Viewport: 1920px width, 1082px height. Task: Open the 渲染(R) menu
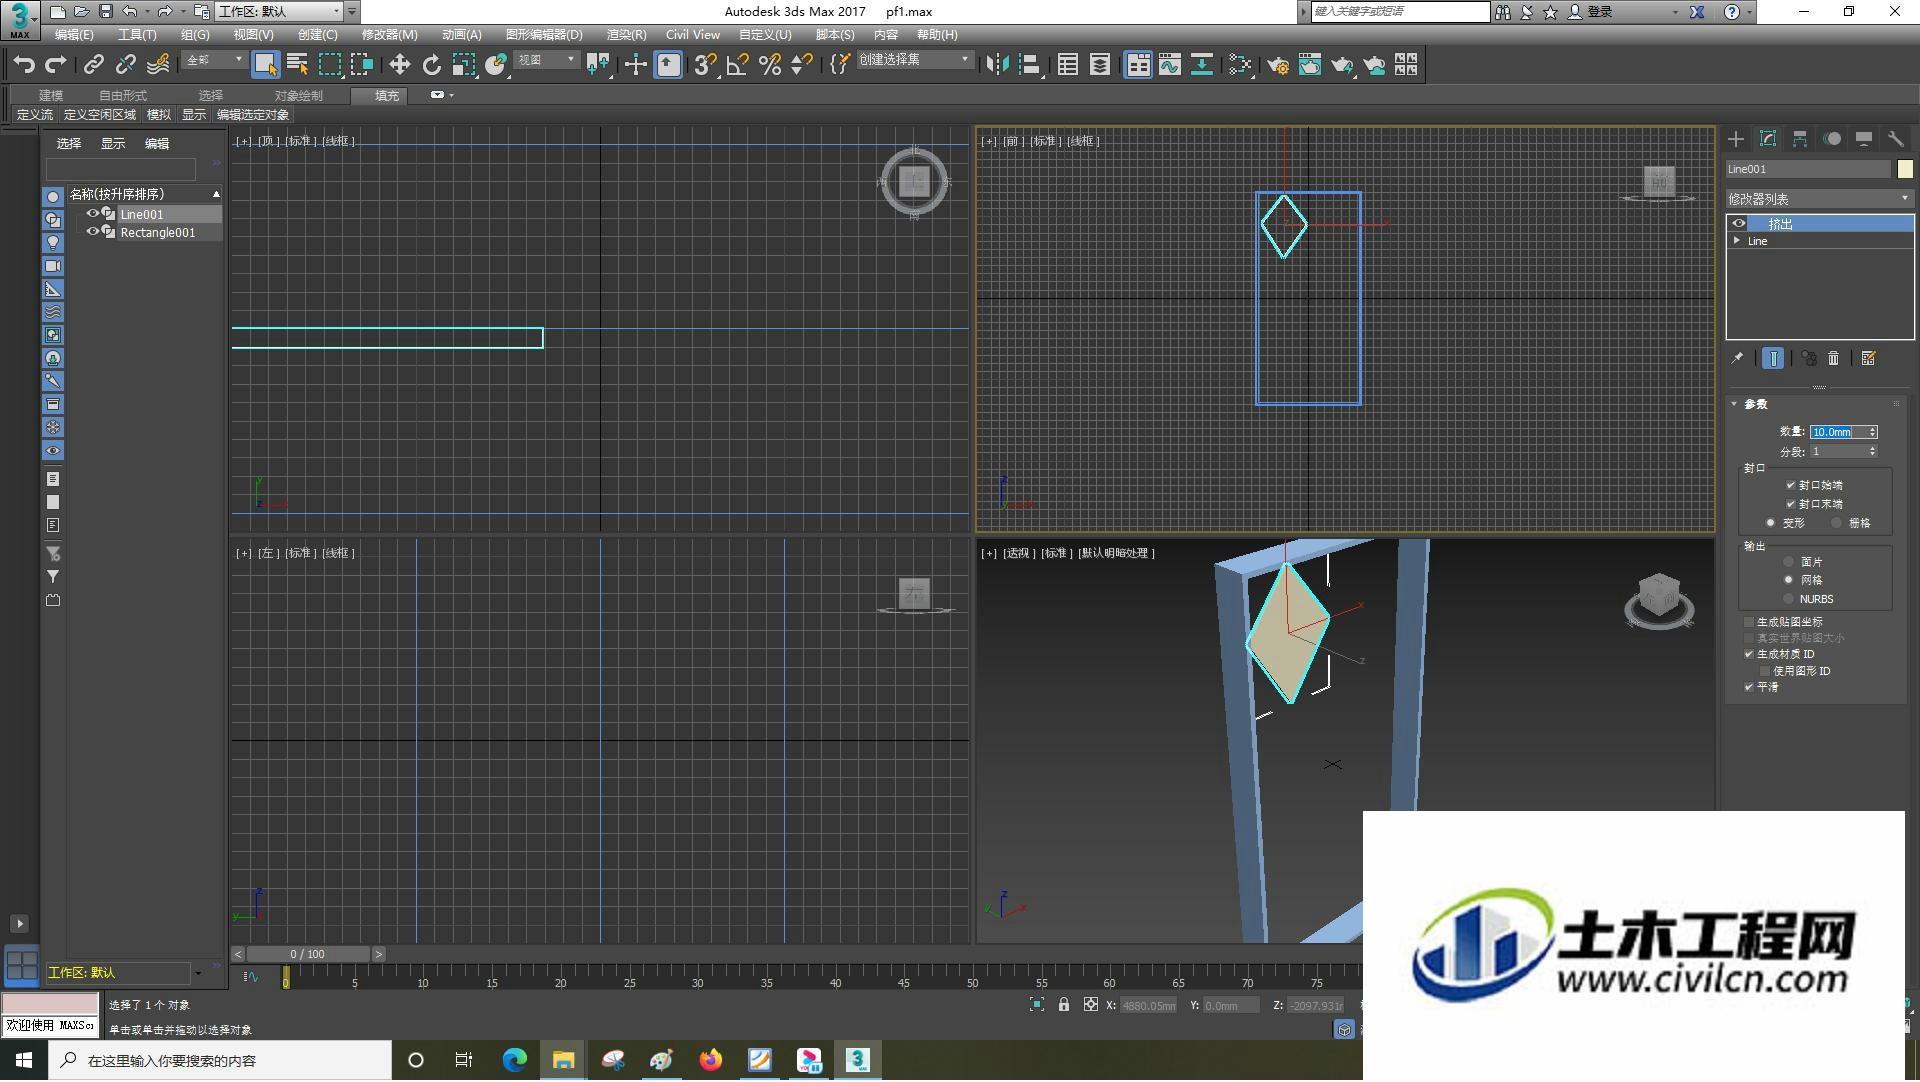tap(626, 34)
